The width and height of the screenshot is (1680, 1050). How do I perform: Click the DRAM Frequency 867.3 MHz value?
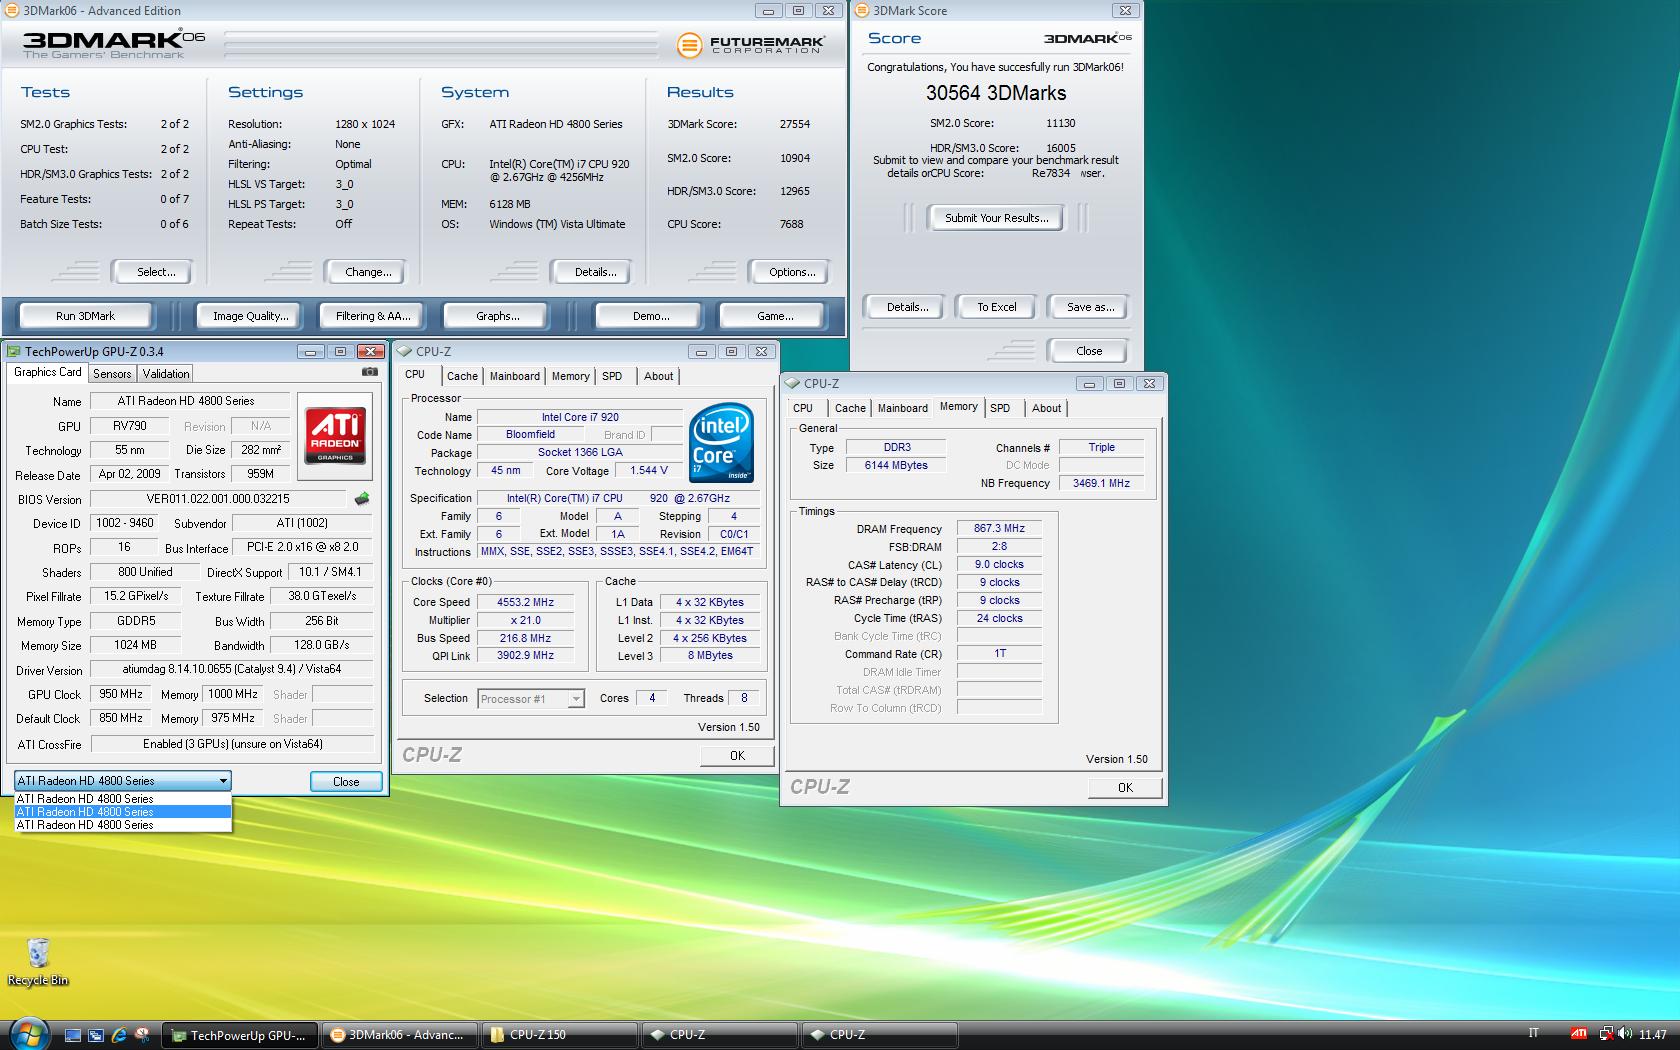coord(999,529)
